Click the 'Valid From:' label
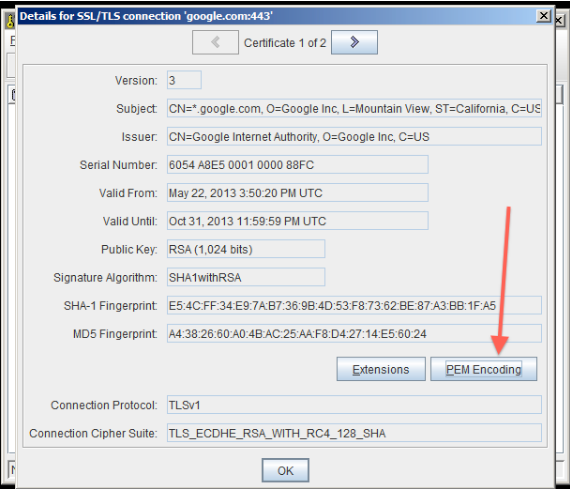The image size is (573, 492). tap(128, 193)
